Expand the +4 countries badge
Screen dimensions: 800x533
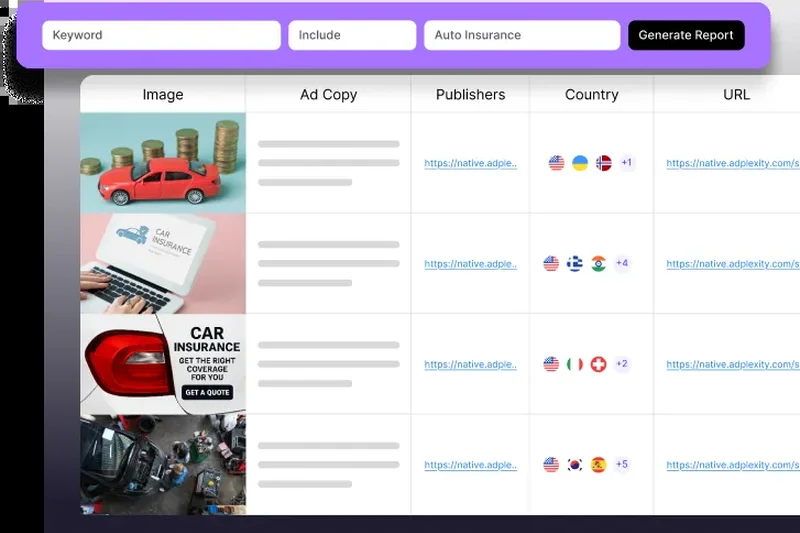[x=622, y=264]
